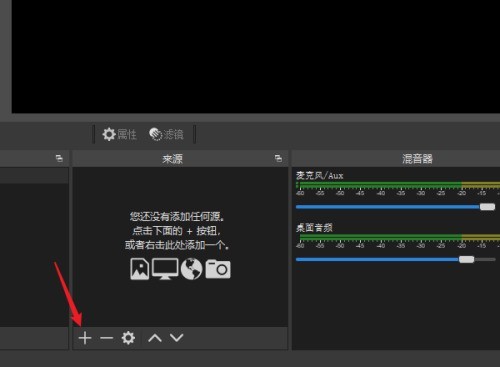Open source properties gear in Sources toolbar
Image resolution: width=500 pixels, height=367 pixels.
(128, 338)
